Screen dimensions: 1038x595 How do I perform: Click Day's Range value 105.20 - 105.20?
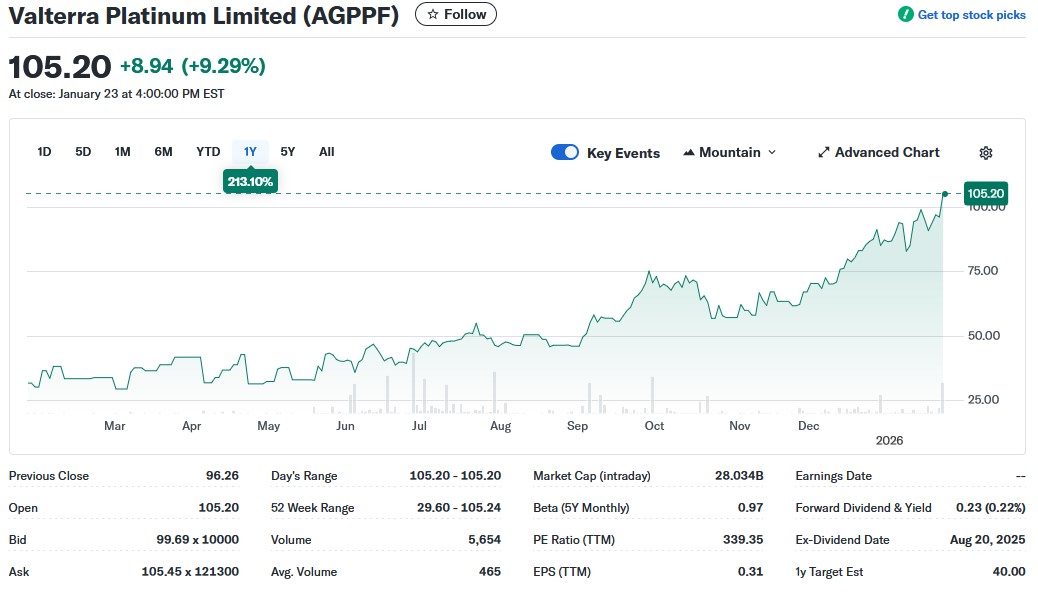(455, 476)
